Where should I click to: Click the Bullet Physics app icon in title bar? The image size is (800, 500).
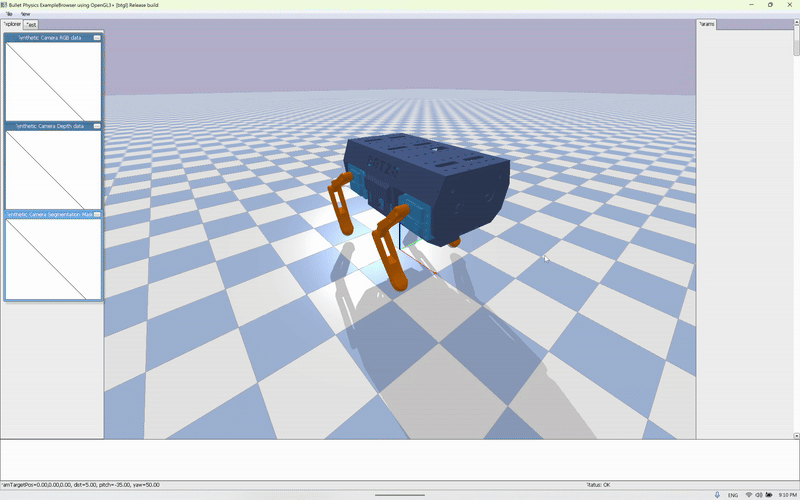click(4, 4)
